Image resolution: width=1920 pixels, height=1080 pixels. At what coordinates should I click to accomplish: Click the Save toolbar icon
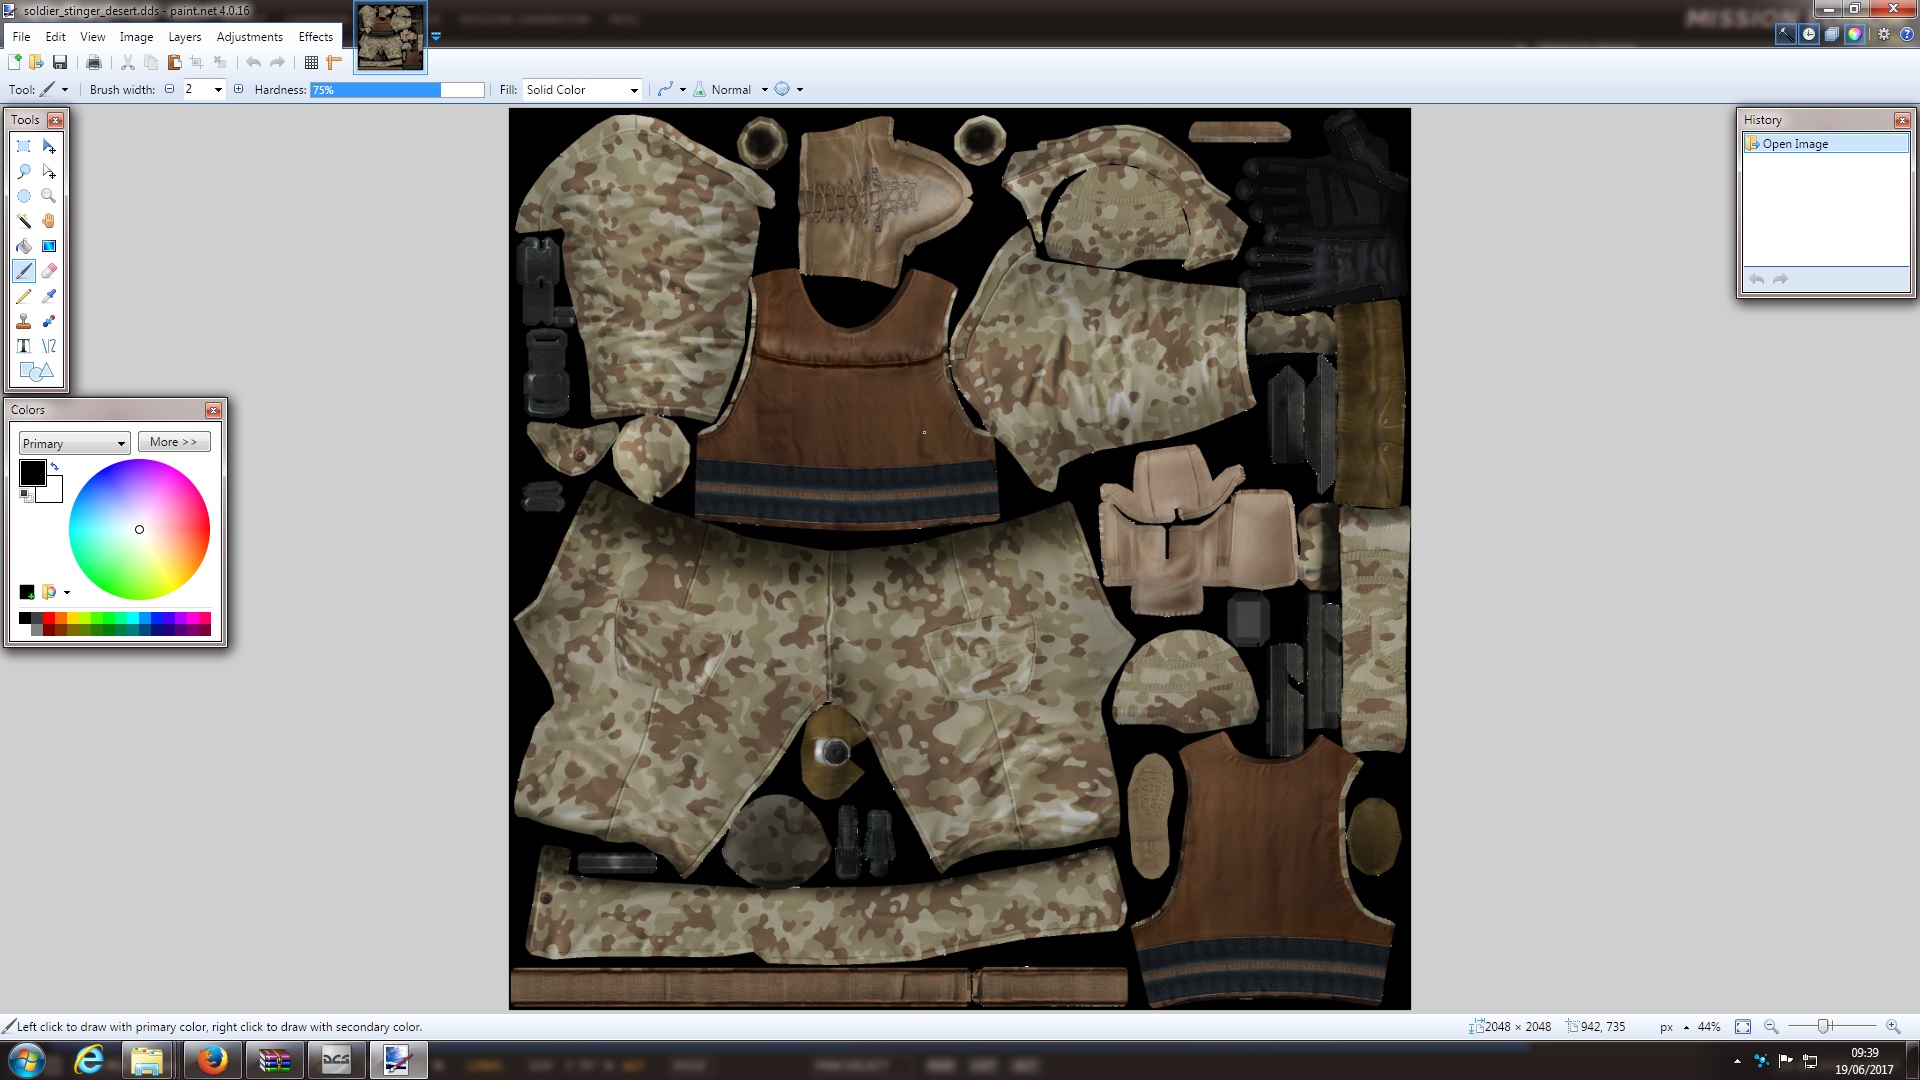pyautogui.click(x=60, y=62)
